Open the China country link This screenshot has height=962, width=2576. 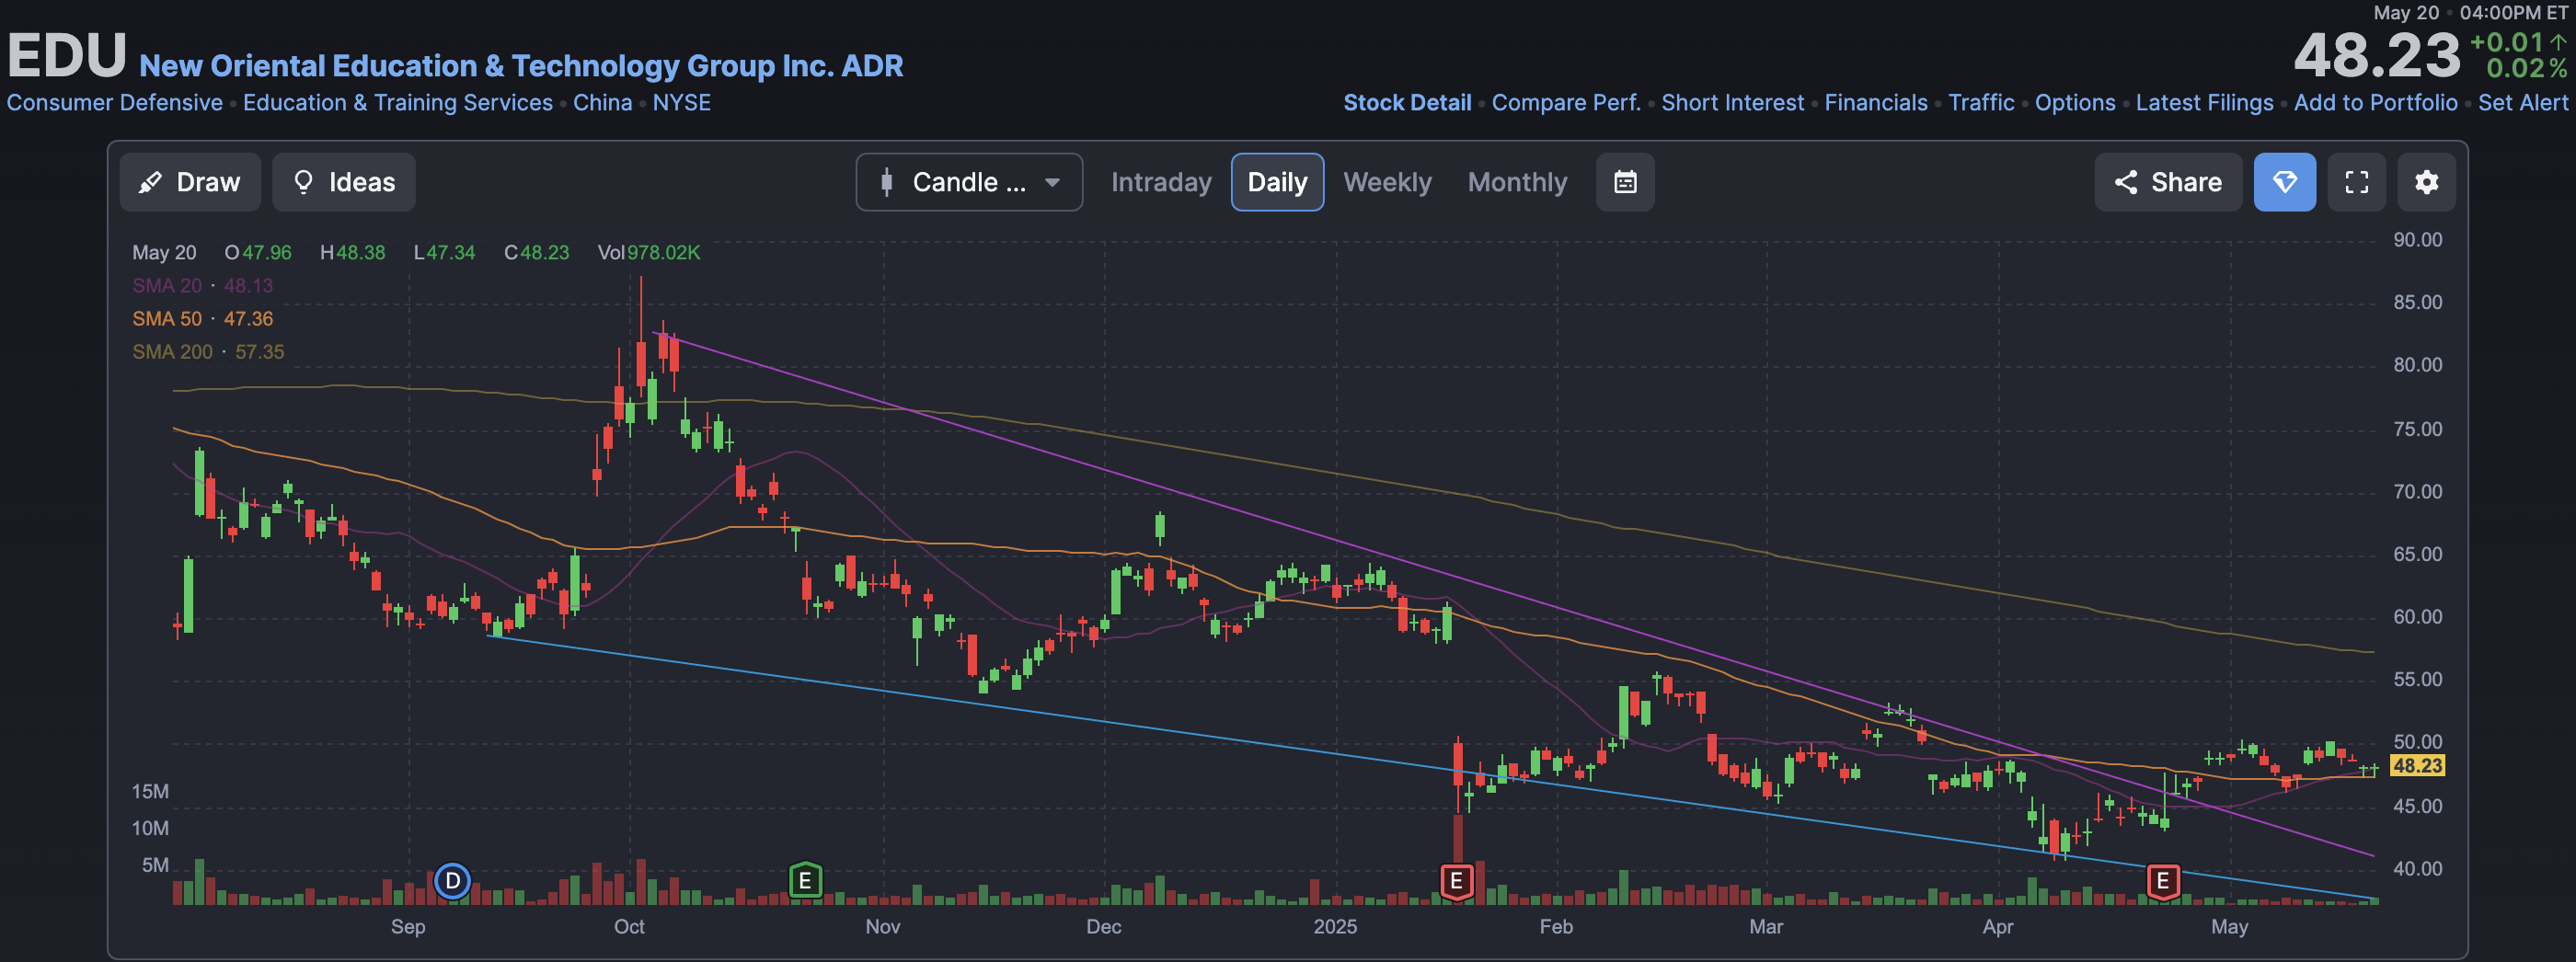(x=603, y=103)
